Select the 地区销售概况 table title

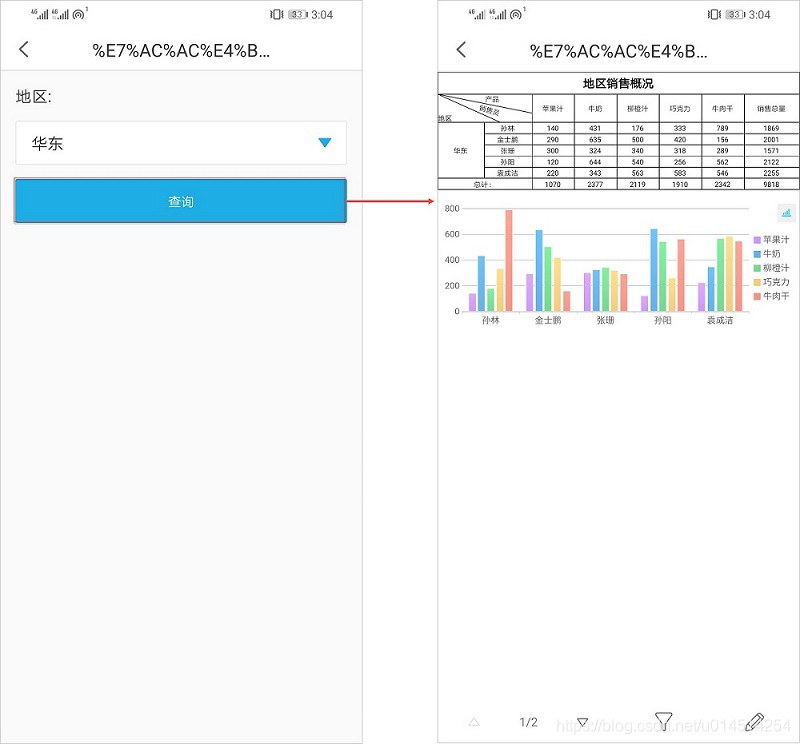[618, 83]
